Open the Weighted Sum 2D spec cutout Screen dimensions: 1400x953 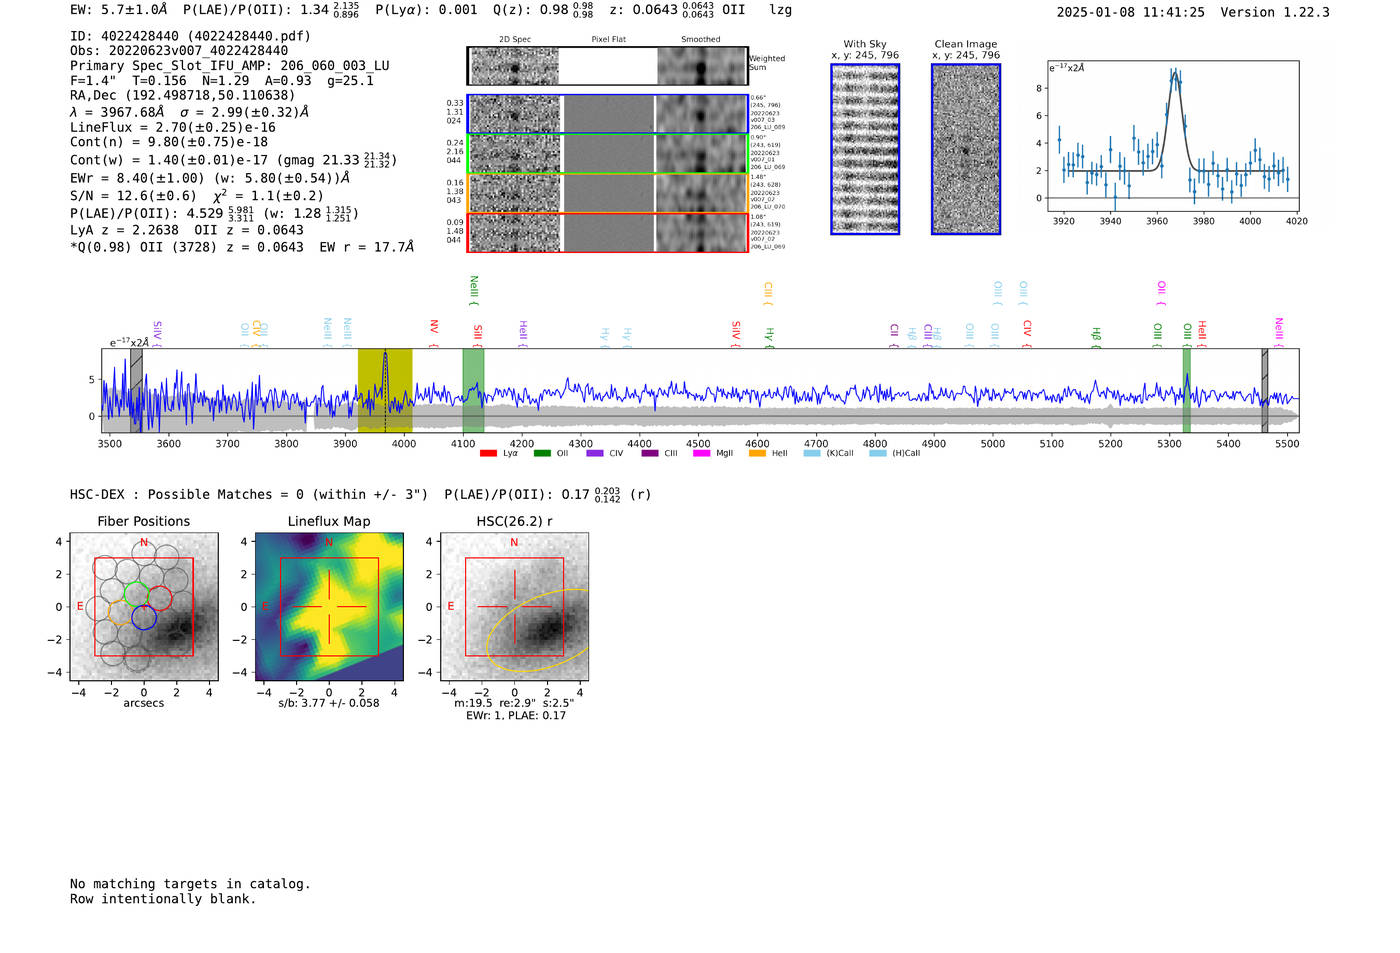(x=515, y=66)
